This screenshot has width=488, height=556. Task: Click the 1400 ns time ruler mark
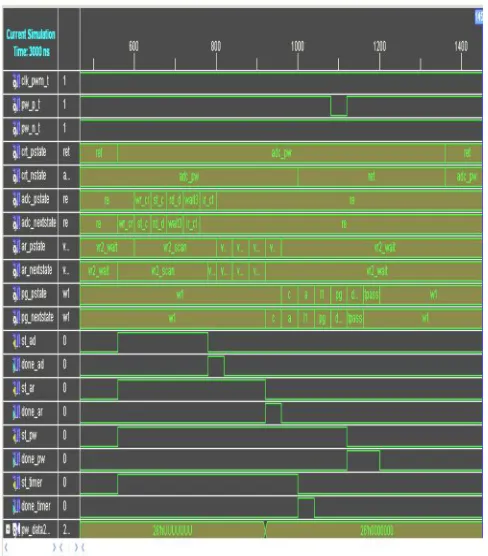[x=461, y=46]
